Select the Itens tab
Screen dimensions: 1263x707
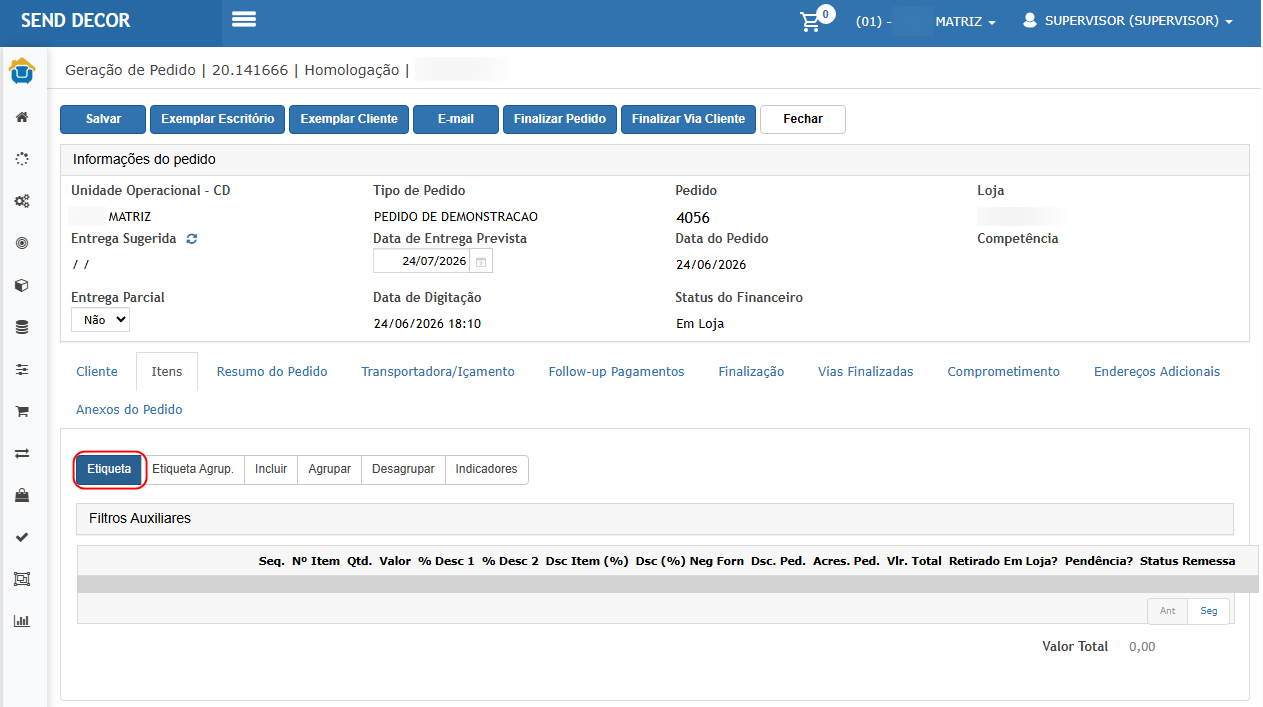167,371
